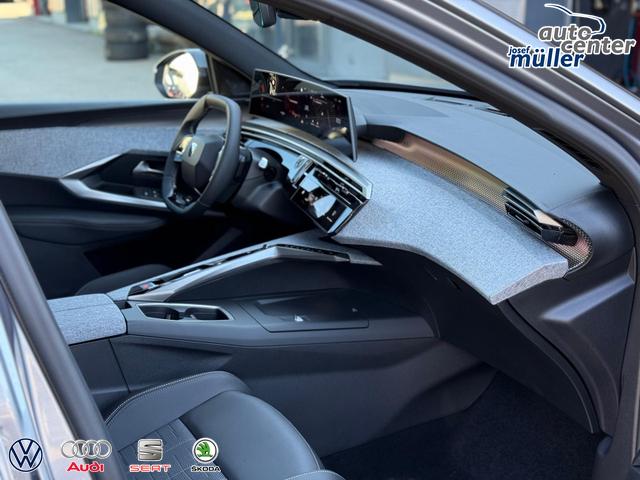
Task: Click the autocenter josef müller logo
Action: pos(571,36)
